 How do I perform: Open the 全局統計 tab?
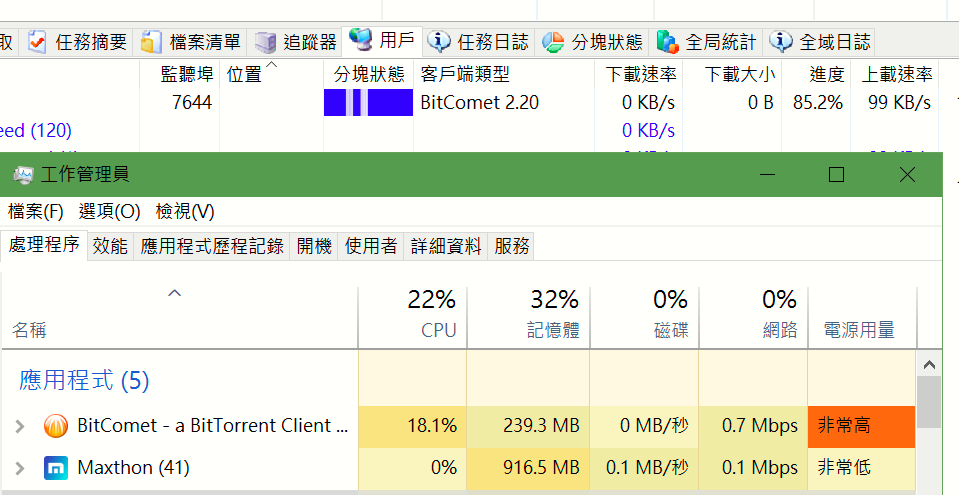707,42
